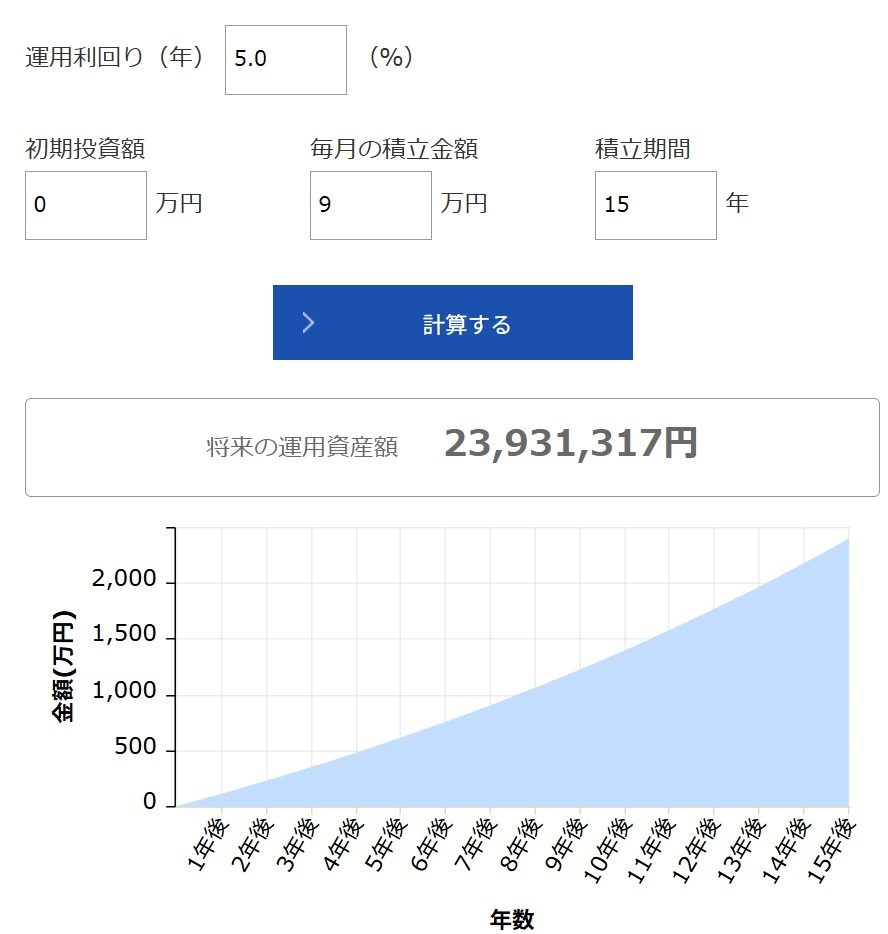Click the 15年後 label on the x-axis
The width and height of the screenshot is (888, 934).
click(x=832, y=850)
